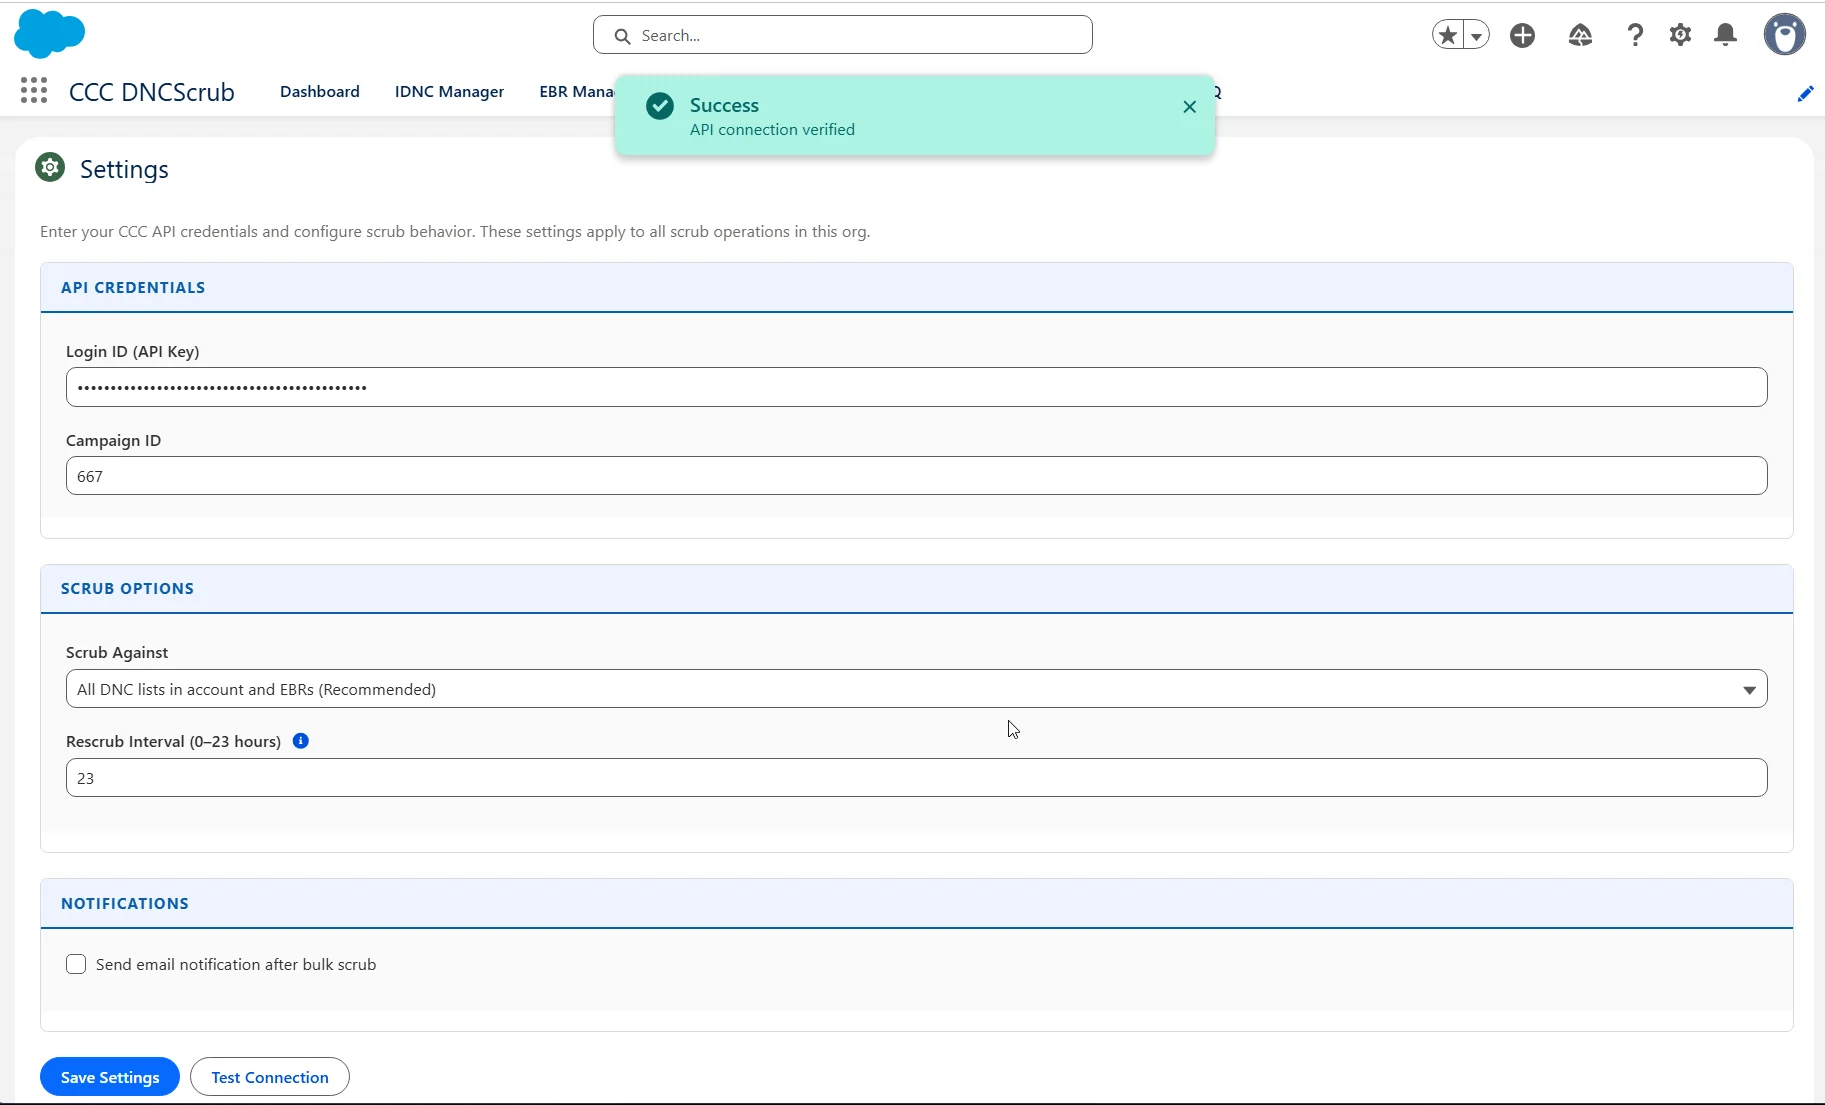Open the EBR Manager tab
The width and height of the screenshot is (1825, 1105).
coord(576,91)
